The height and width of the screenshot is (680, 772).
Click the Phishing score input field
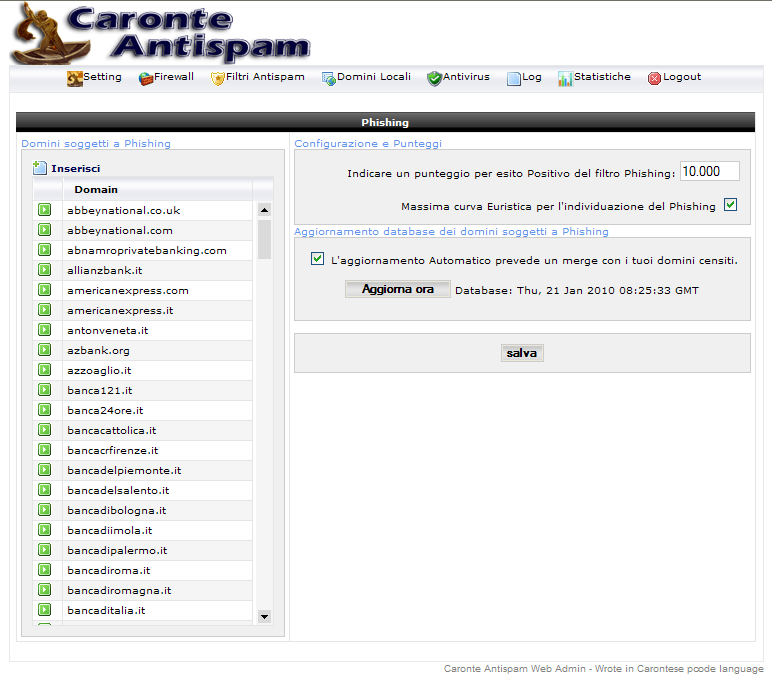click(709, 172)
